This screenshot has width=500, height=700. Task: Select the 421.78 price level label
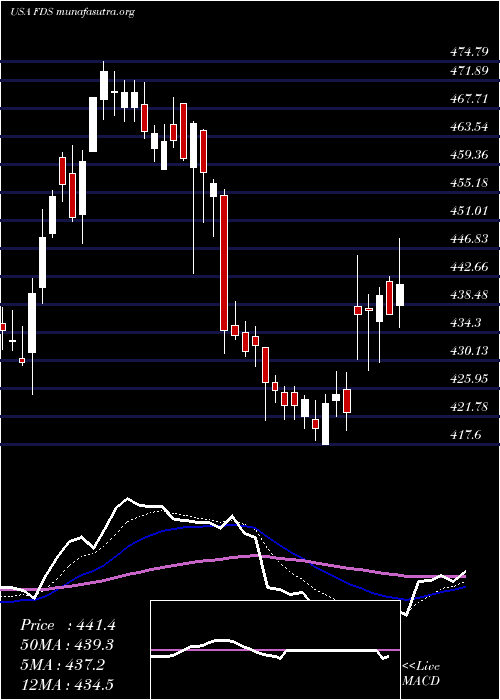pyautogui.click(x=469, y=407)
